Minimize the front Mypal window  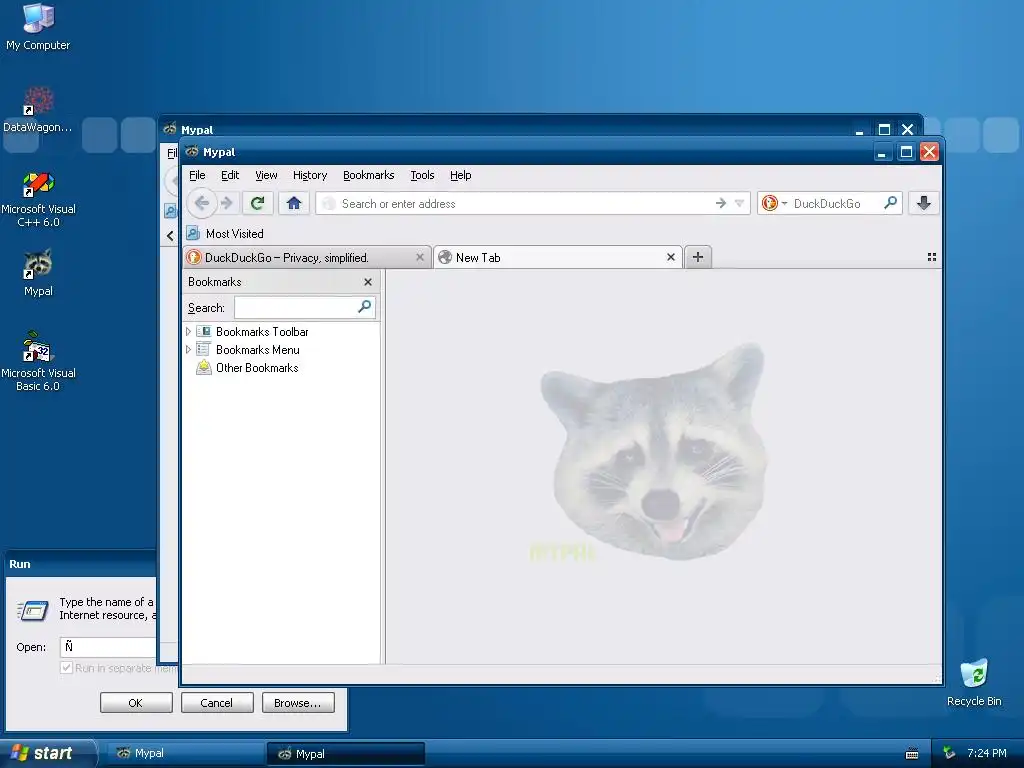click(x=882, y=152)
